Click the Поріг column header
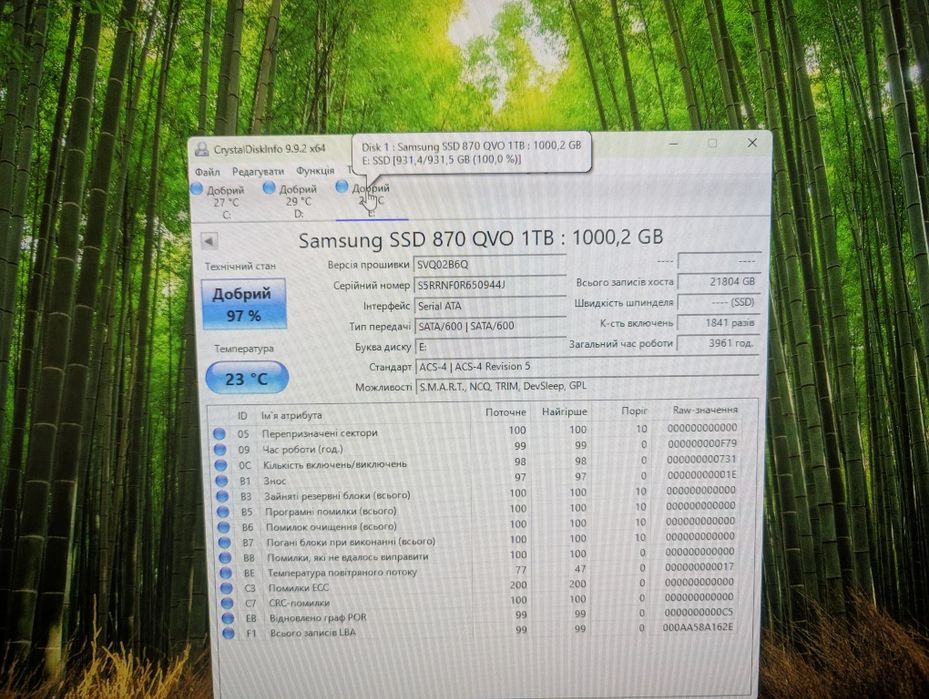Screen dimensions: 929x699 click(x=634, y=410)
